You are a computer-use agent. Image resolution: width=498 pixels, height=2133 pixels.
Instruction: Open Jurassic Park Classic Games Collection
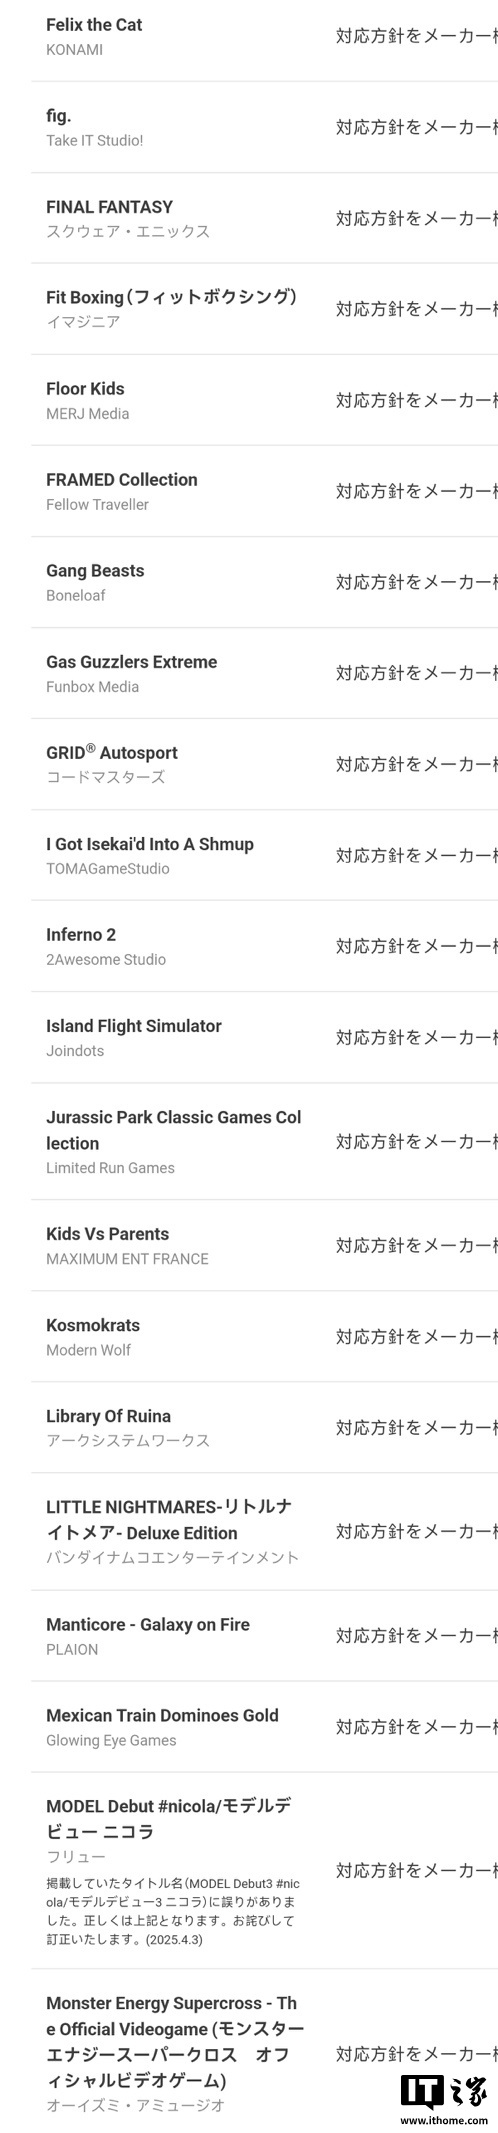click(x=264, y=1141)
